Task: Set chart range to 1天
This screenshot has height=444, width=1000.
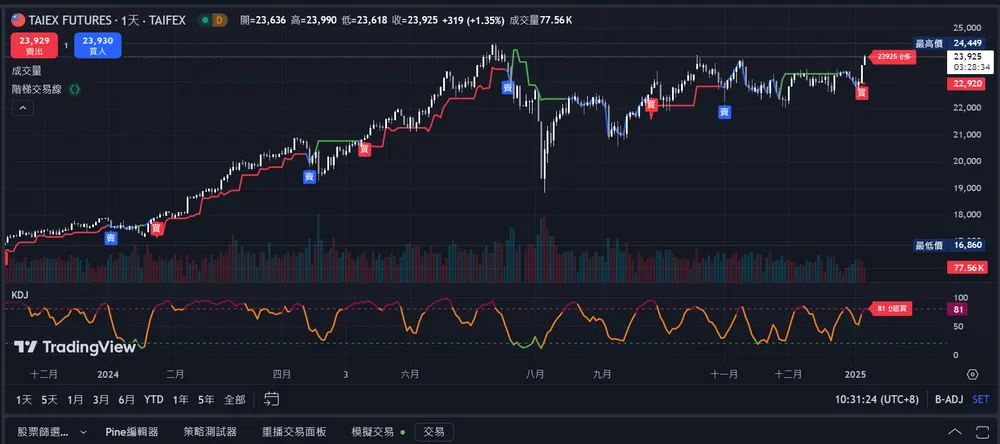Action: point(24,400)
